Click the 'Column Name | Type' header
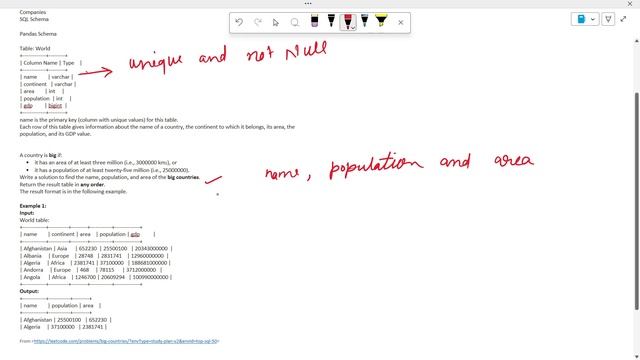This screenshot has width=640, height=360. pos(51,63)
